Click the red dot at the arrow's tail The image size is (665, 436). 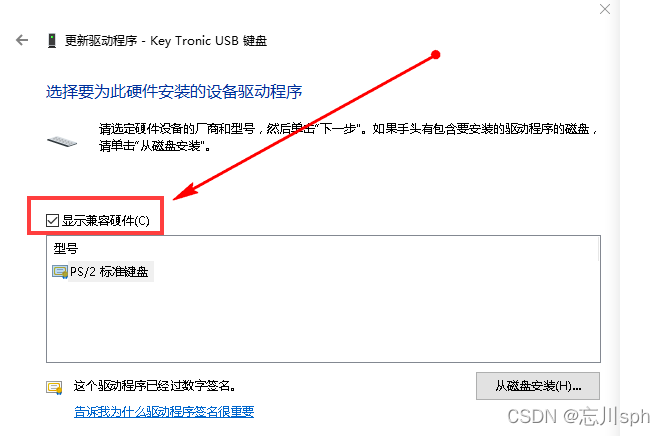(436, 55)
